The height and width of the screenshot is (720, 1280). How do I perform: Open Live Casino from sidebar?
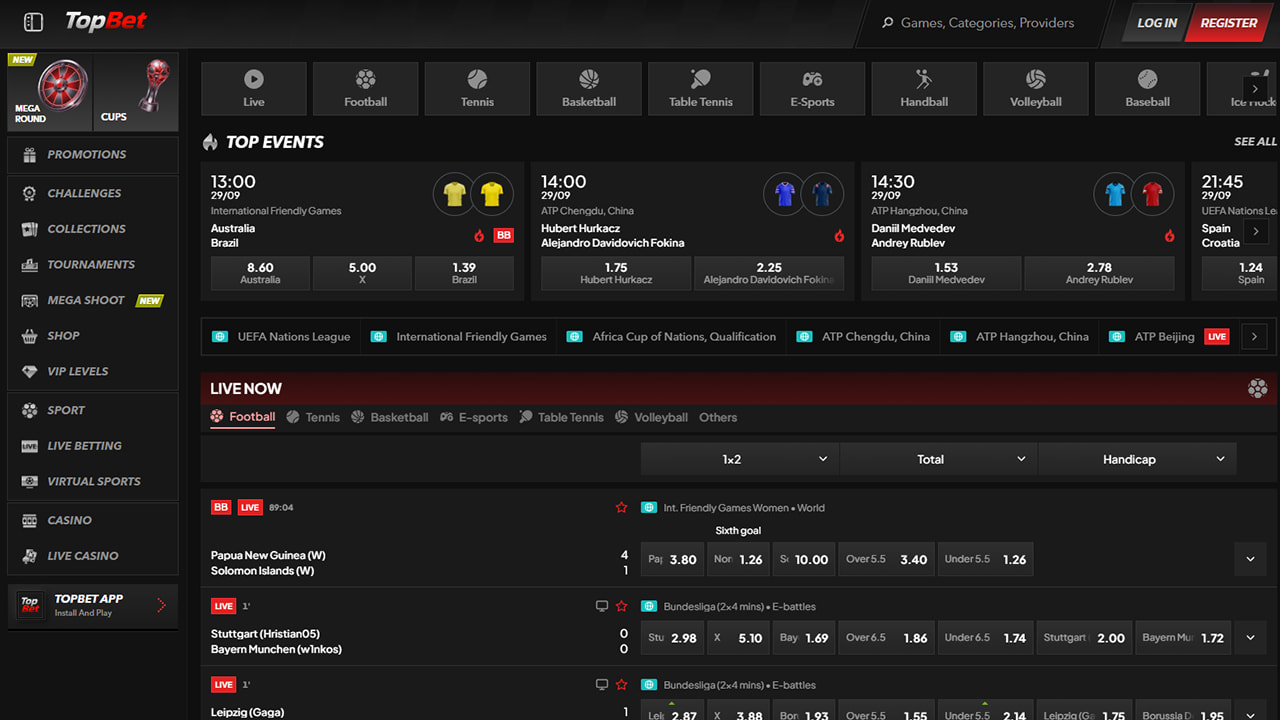click(x=93, y=556)
